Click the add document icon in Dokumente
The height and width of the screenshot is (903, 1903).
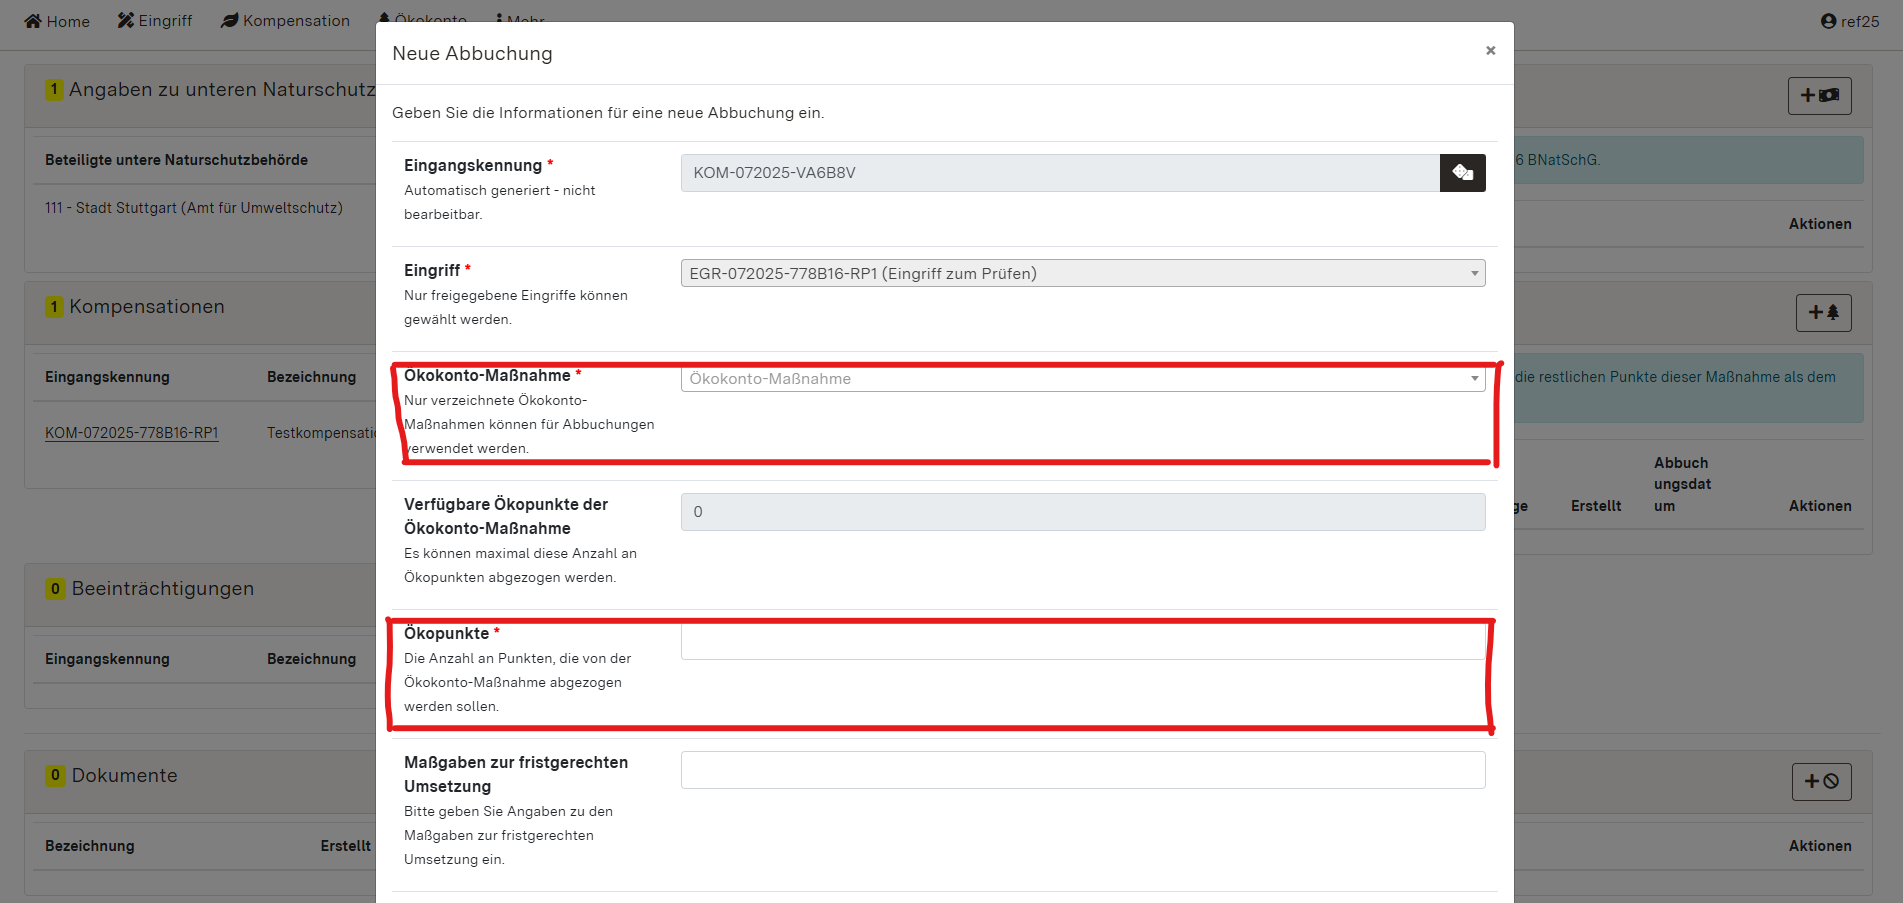1821,782
